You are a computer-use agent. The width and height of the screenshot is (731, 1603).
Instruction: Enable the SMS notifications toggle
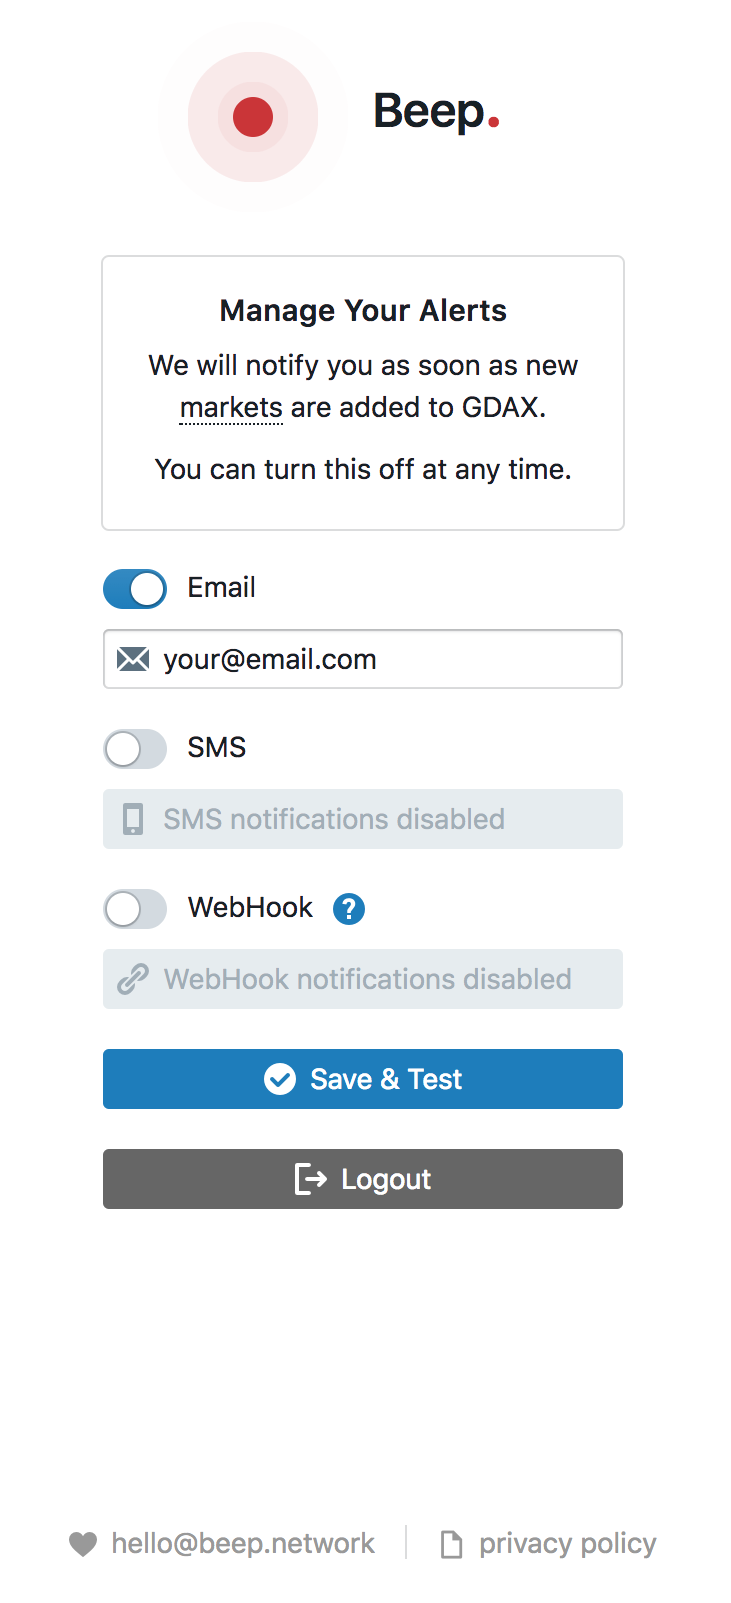[x=135, y=749]
